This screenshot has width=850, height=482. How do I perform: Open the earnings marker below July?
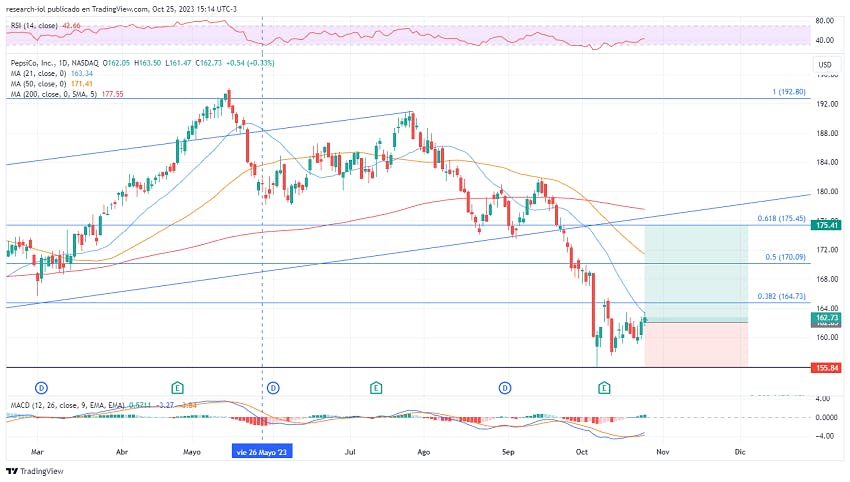click(x=376, y=388)
